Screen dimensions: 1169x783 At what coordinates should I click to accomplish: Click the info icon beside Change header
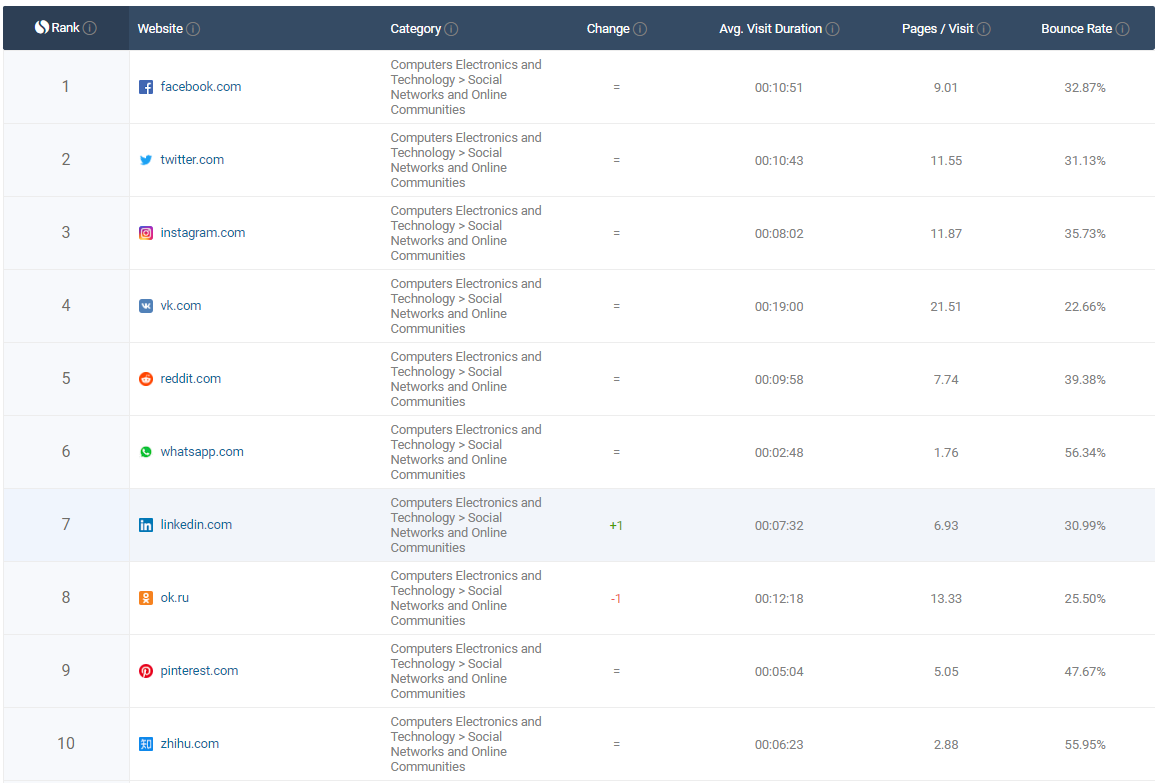point(640,29)
